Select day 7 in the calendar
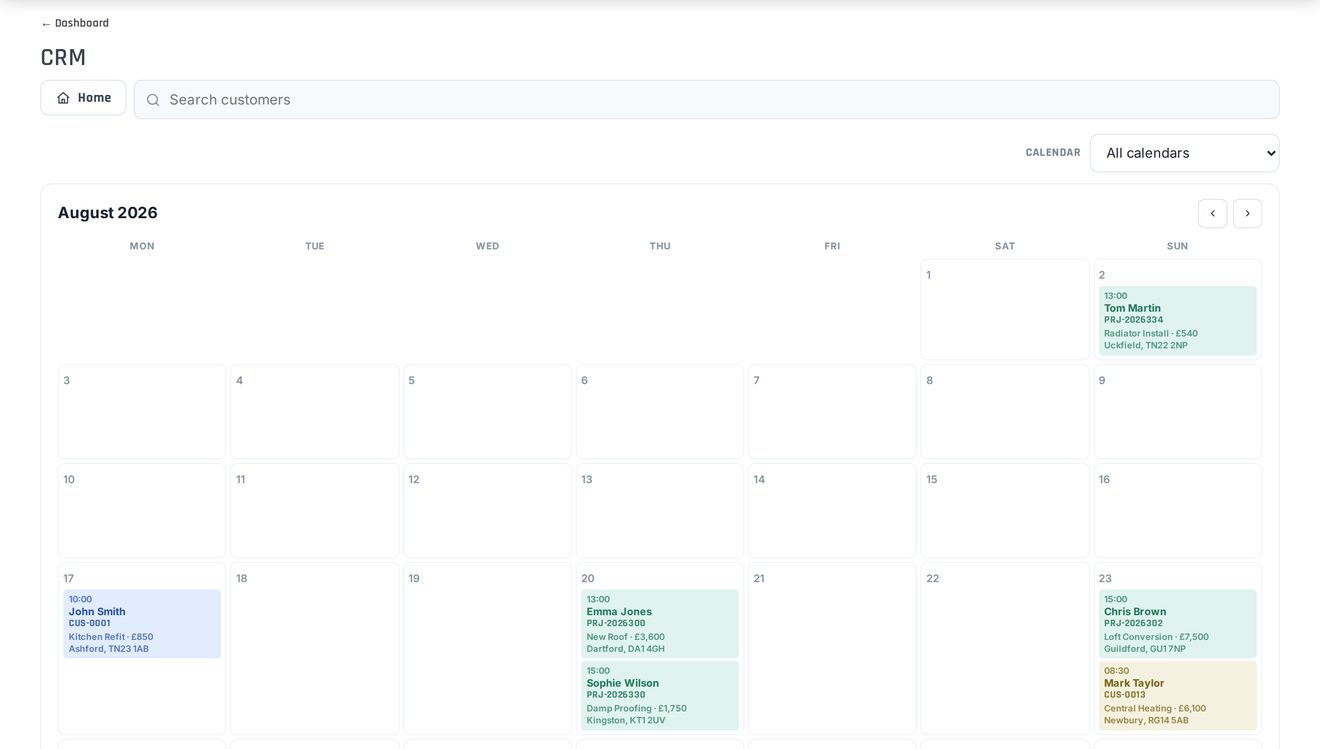This screenshot has height=749, width=1320. [832, 412]
